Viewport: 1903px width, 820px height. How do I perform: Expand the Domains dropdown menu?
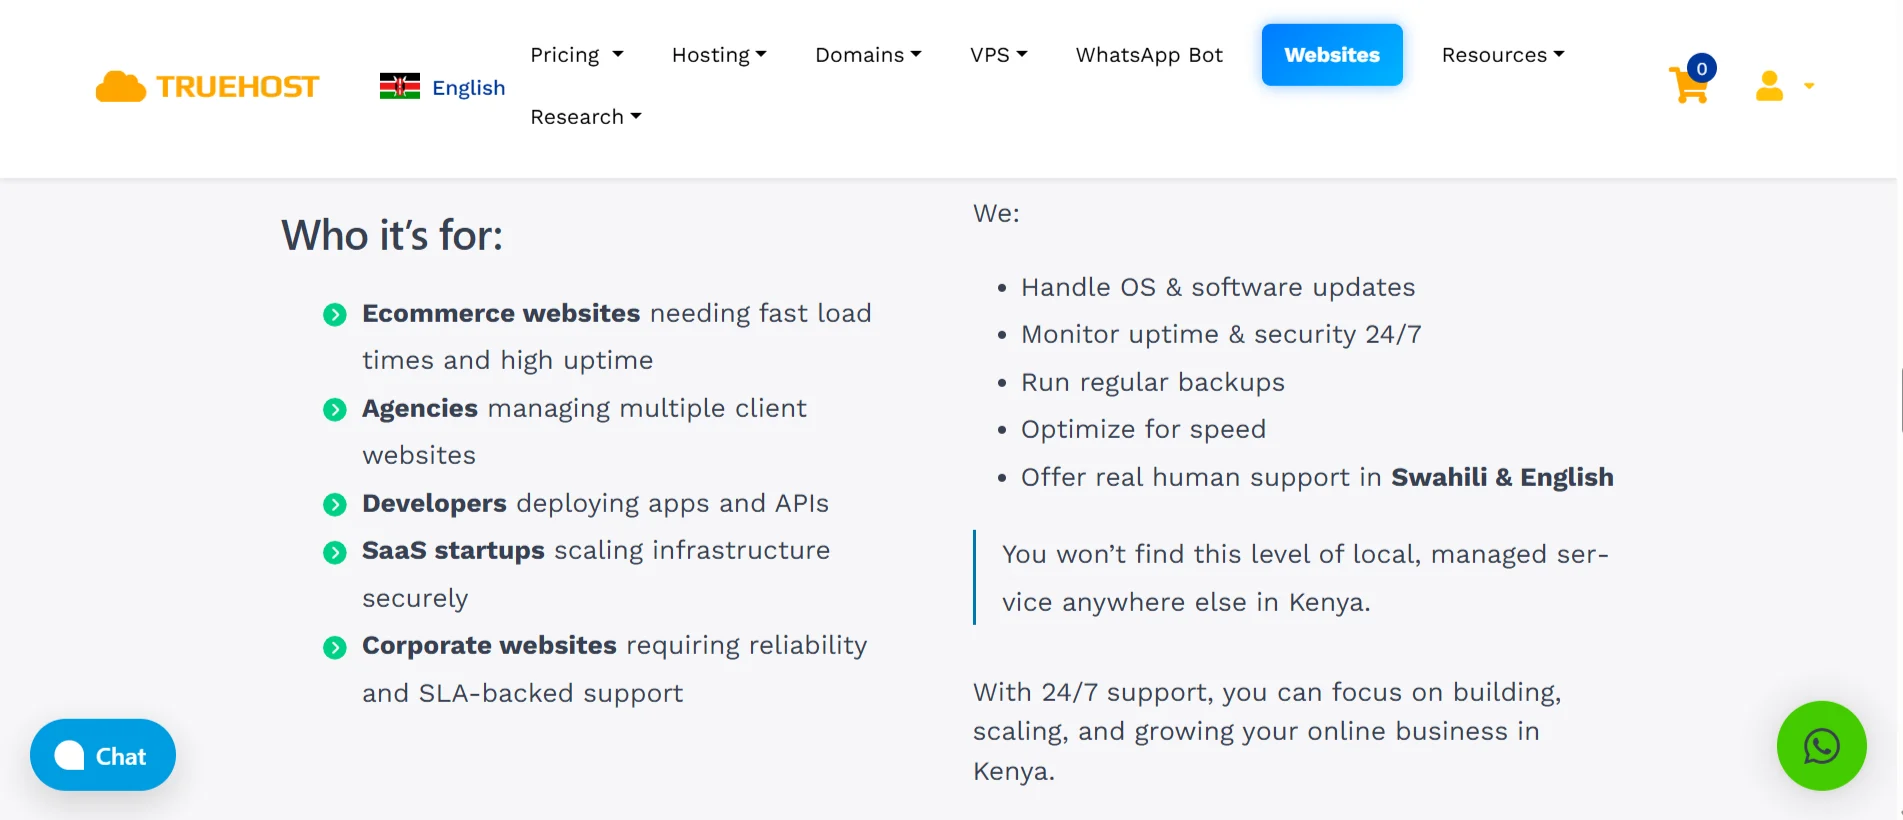point(868,55)
